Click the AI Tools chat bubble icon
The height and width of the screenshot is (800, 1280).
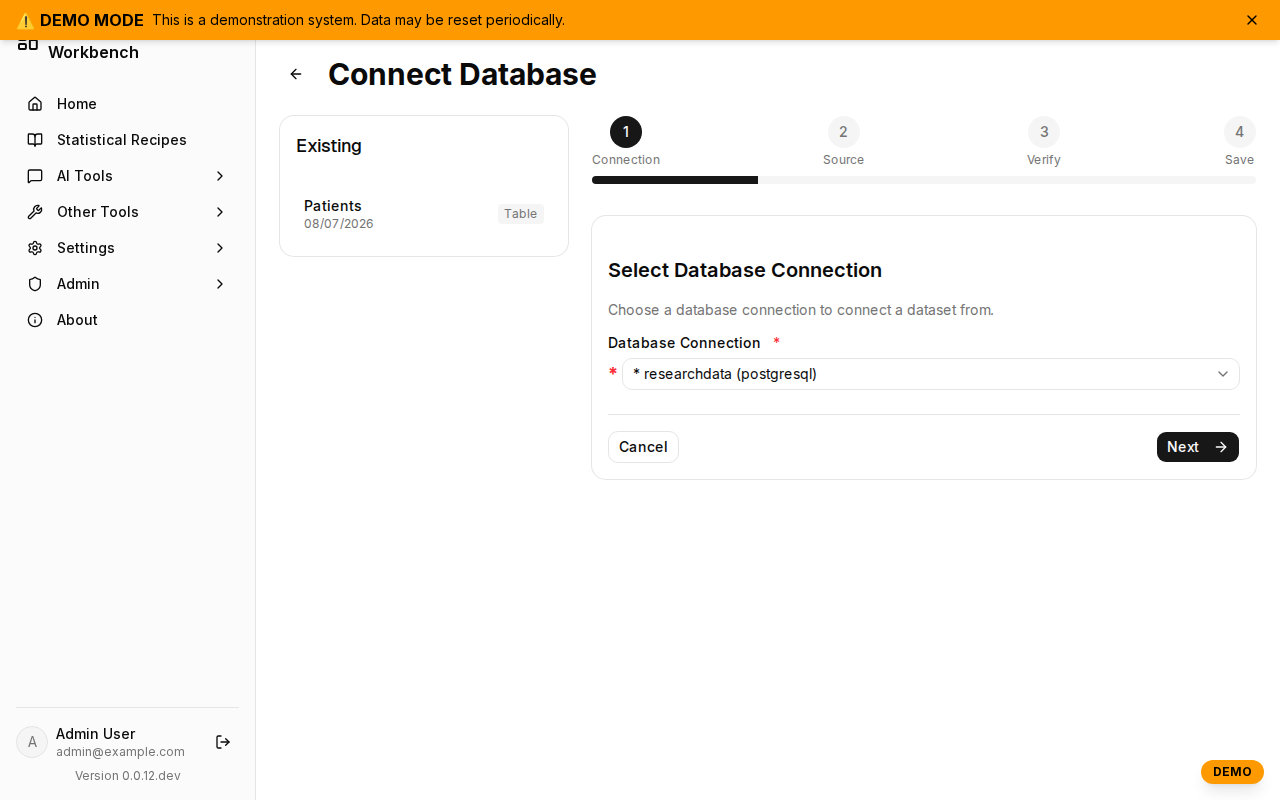pyautogui.click(x=35, y=176)
